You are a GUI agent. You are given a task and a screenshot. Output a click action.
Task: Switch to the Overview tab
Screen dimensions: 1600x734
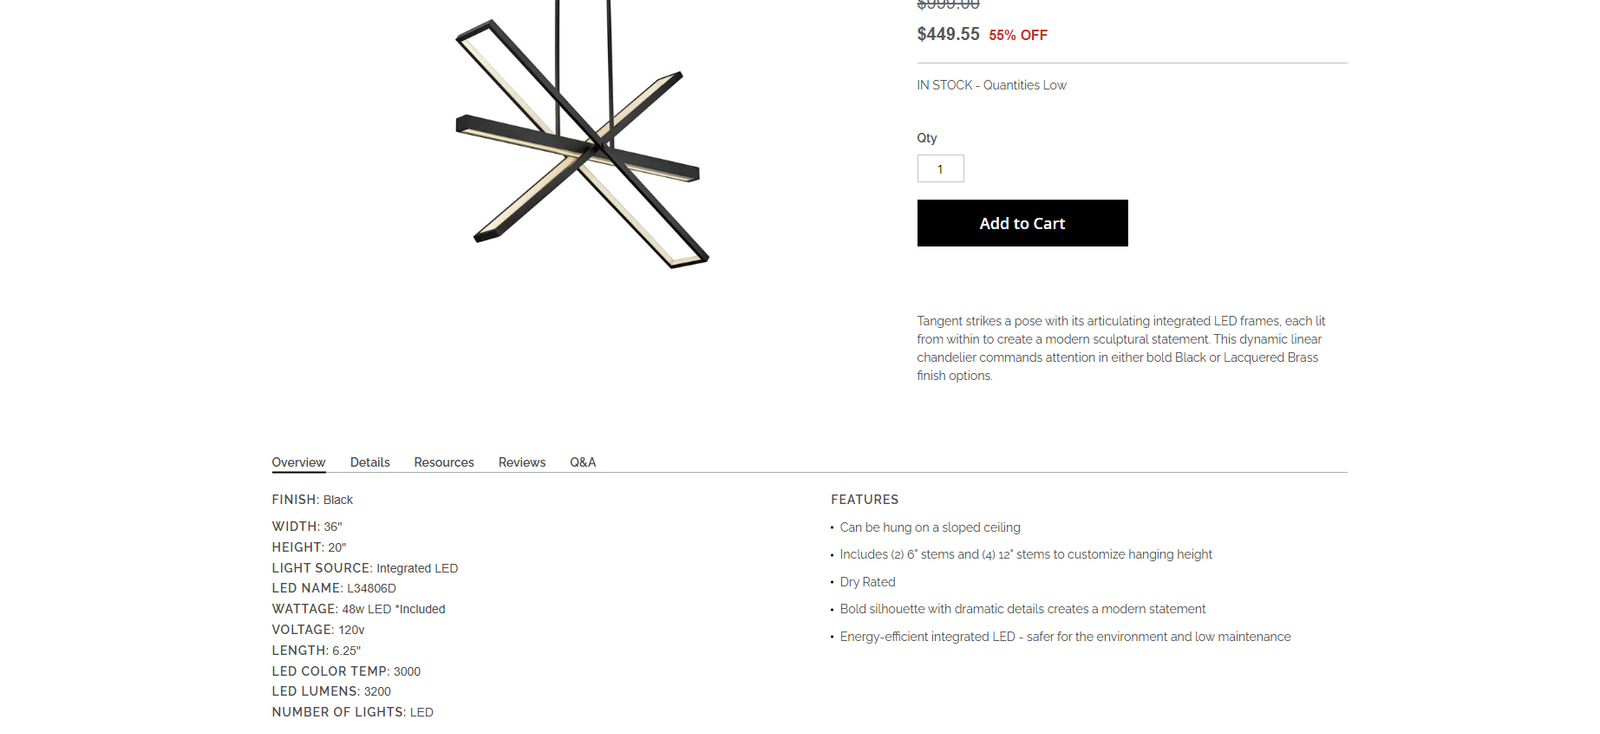298,462
